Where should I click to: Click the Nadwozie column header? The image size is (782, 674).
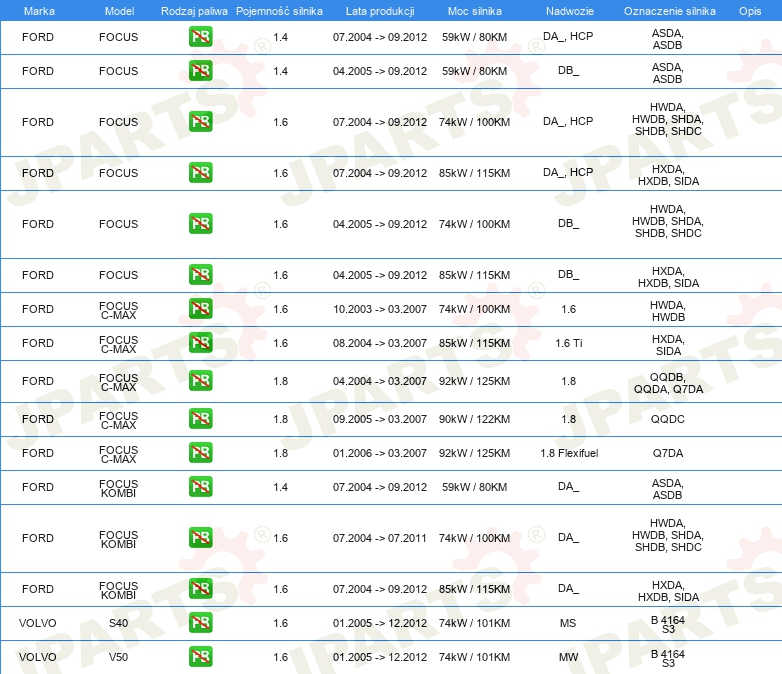pyautogui.click(x=570, y=11)
